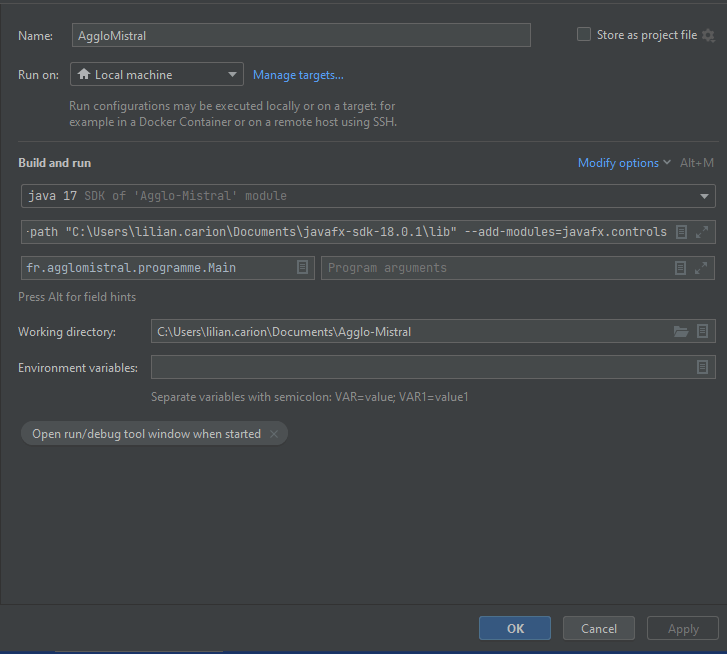Screen dimensions: 727x654
Task: Confirm with the OK button
Action: click(515, 628)
